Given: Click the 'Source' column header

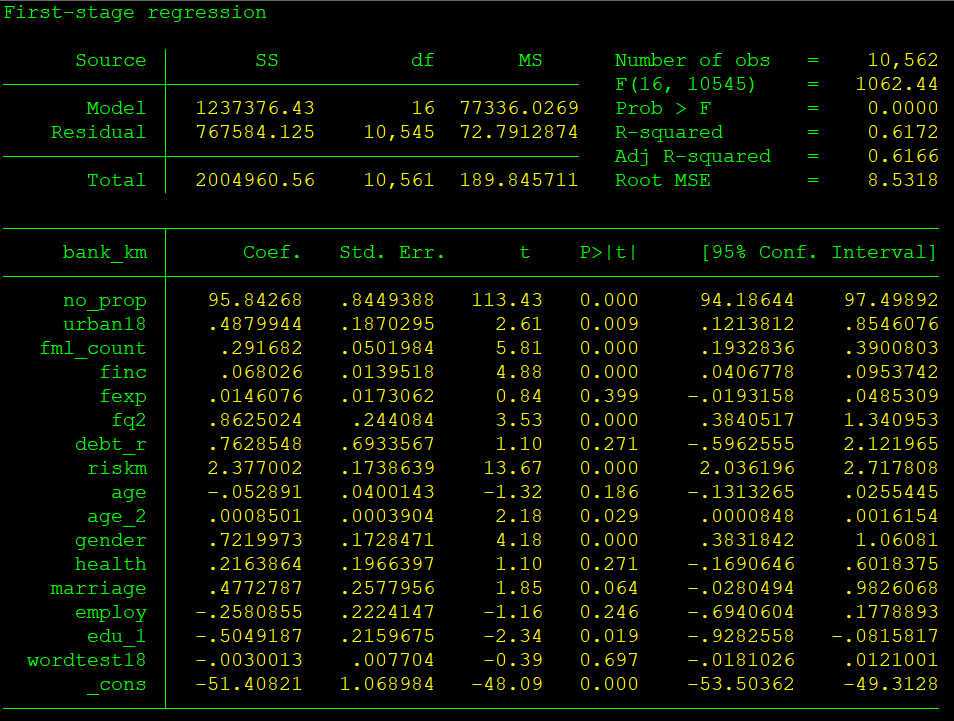Looking at the screenshot, I should pos(111,60).
